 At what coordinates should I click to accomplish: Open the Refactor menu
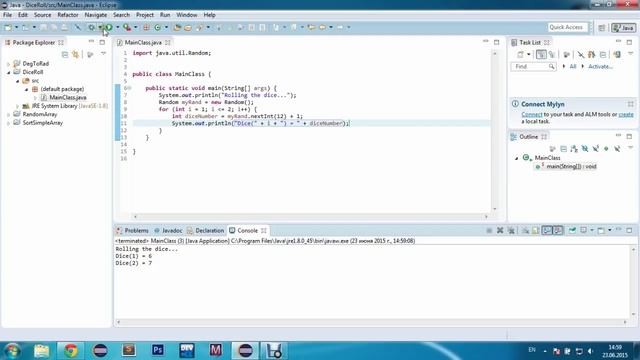click(x=68, y=15)
